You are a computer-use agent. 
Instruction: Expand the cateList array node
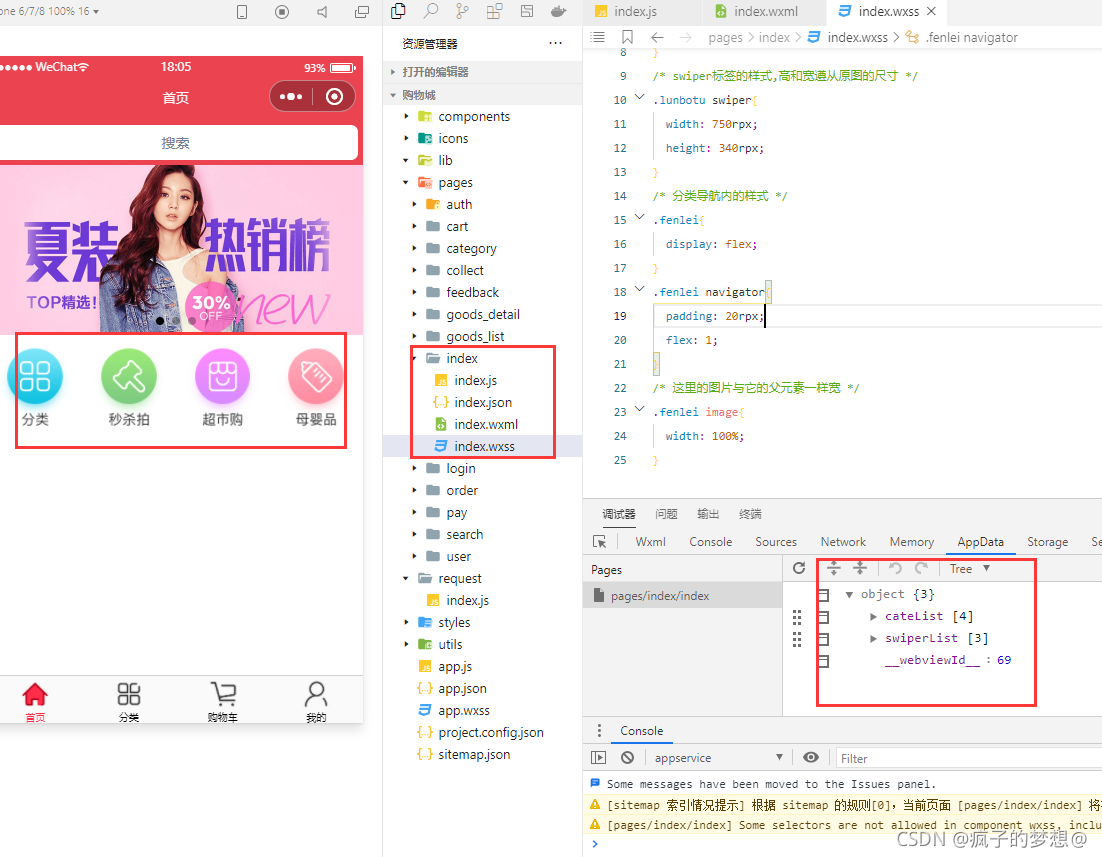pos(873,617)
